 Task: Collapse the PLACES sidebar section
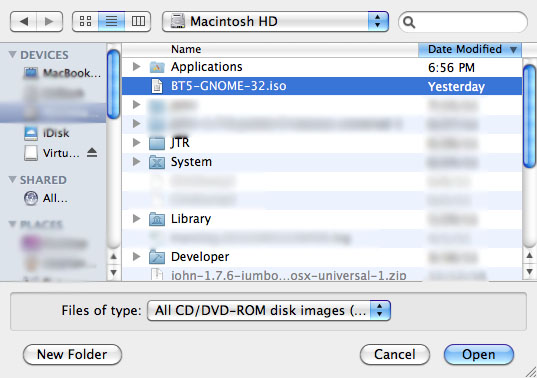point(12,224)
